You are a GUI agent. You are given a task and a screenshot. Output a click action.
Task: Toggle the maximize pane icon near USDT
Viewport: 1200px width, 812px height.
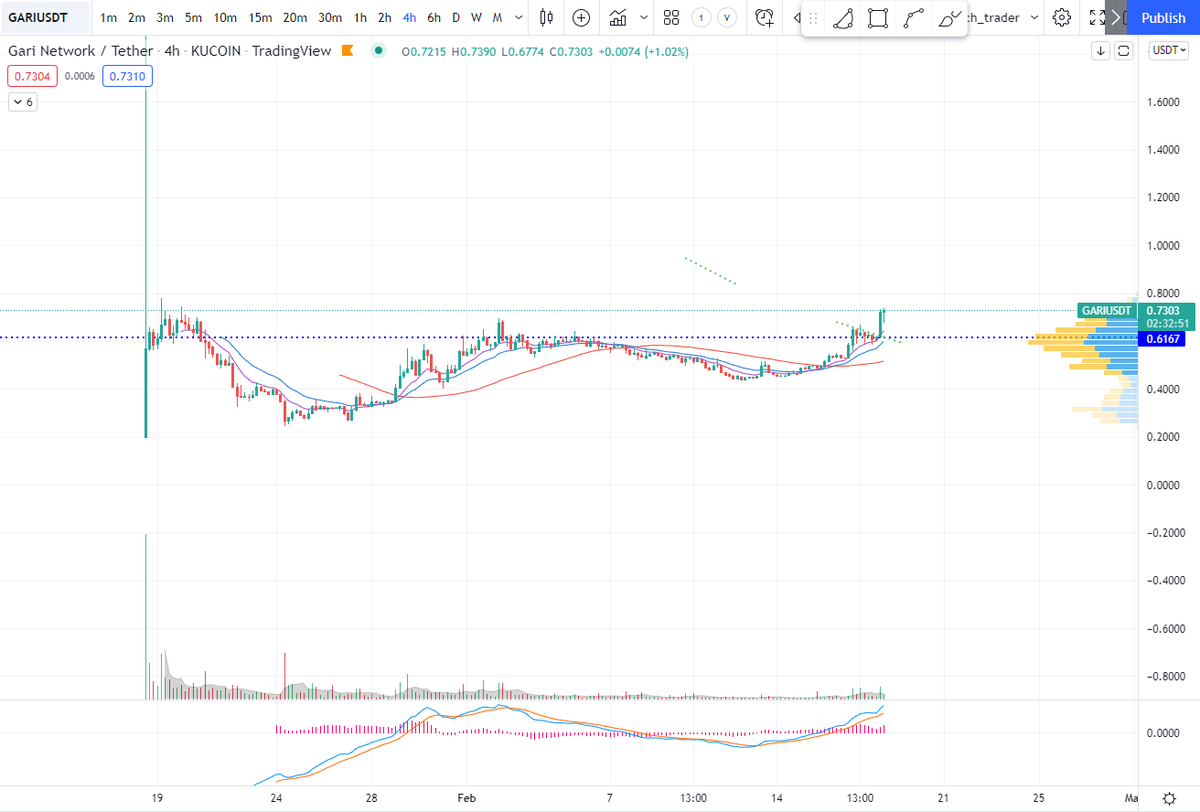pyautogui.click(x=1124, y=50)
